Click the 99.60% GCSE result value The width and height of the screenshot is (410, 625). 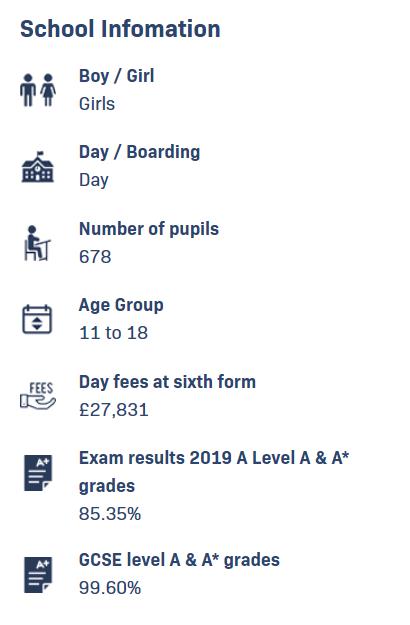(110, 588)
